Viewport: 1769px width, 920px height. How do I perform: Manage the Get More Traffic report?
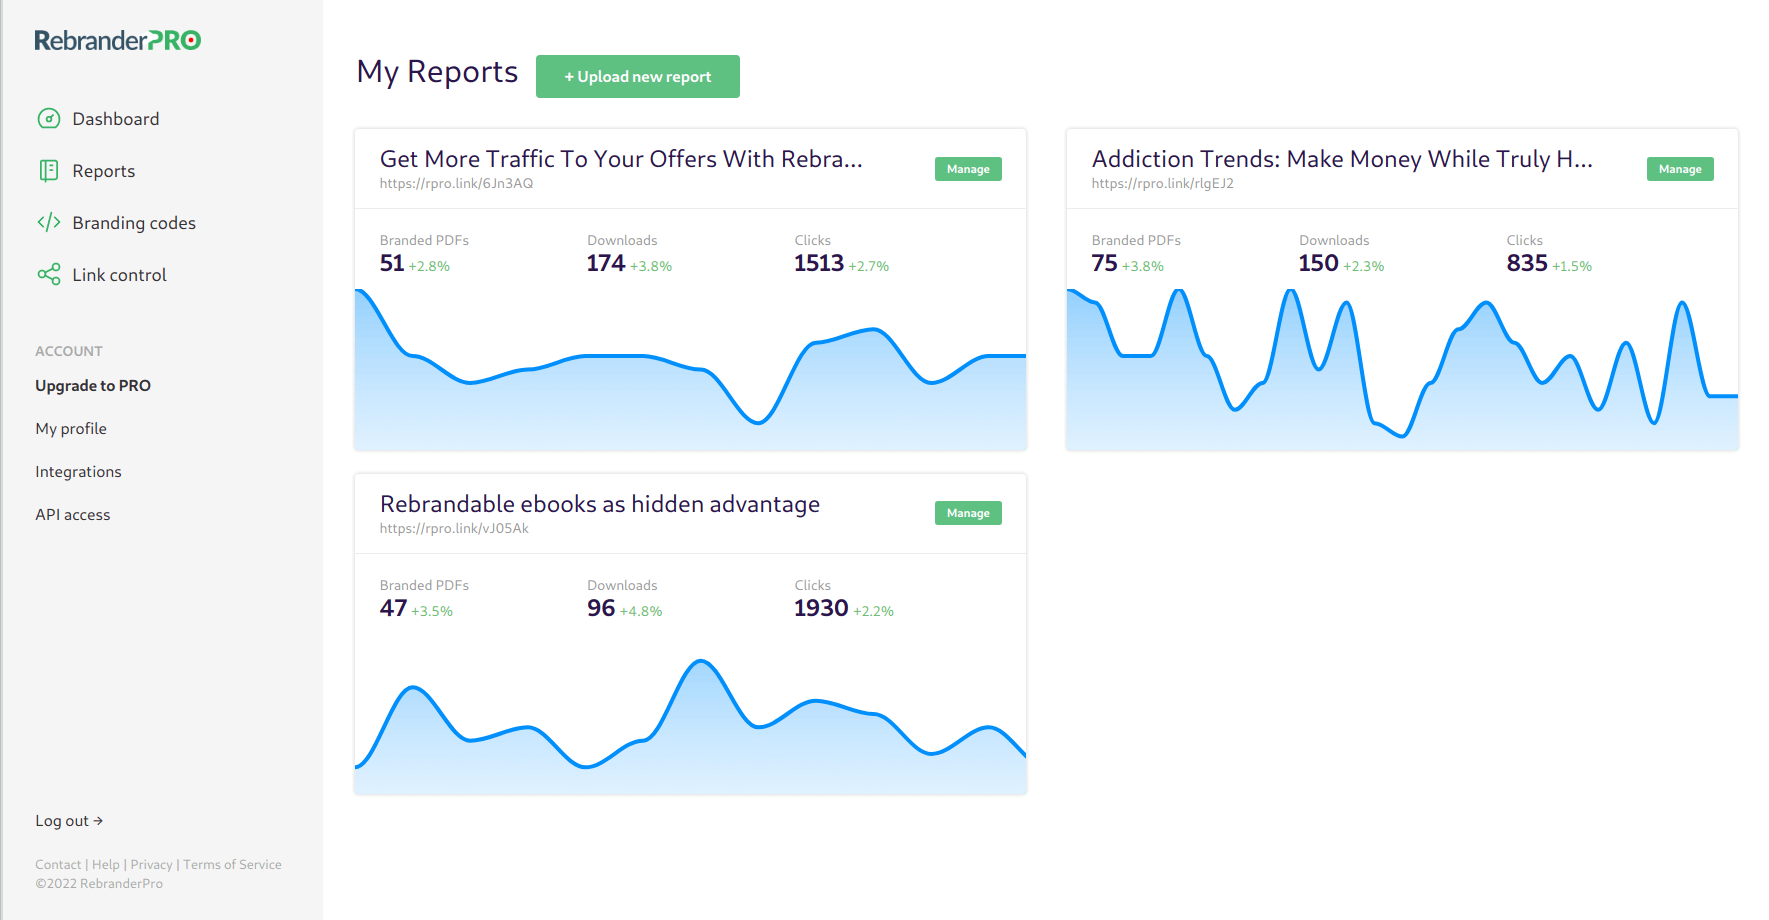click(x=967, y=169)
